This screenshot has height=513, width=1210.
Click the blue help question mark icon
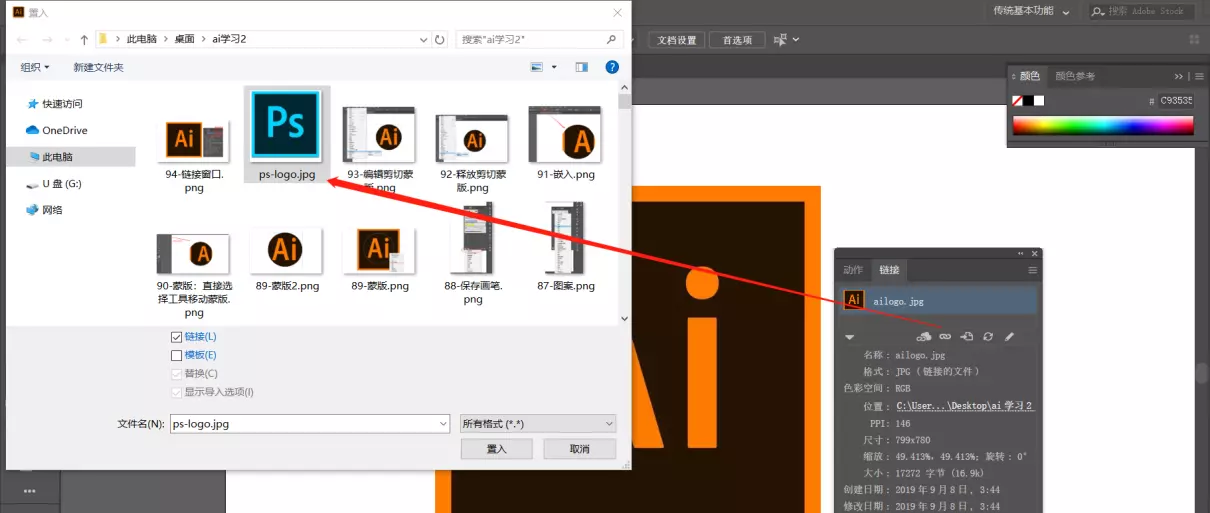(612, 67)
